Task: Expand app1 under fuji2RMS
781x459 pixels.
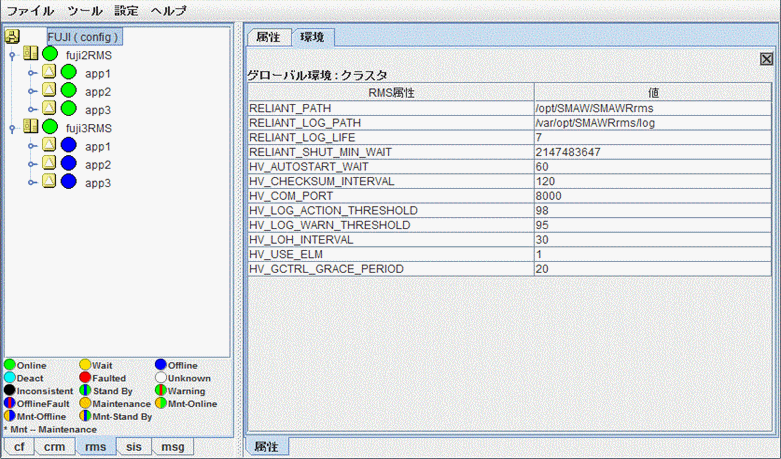Action: [32, 73]
